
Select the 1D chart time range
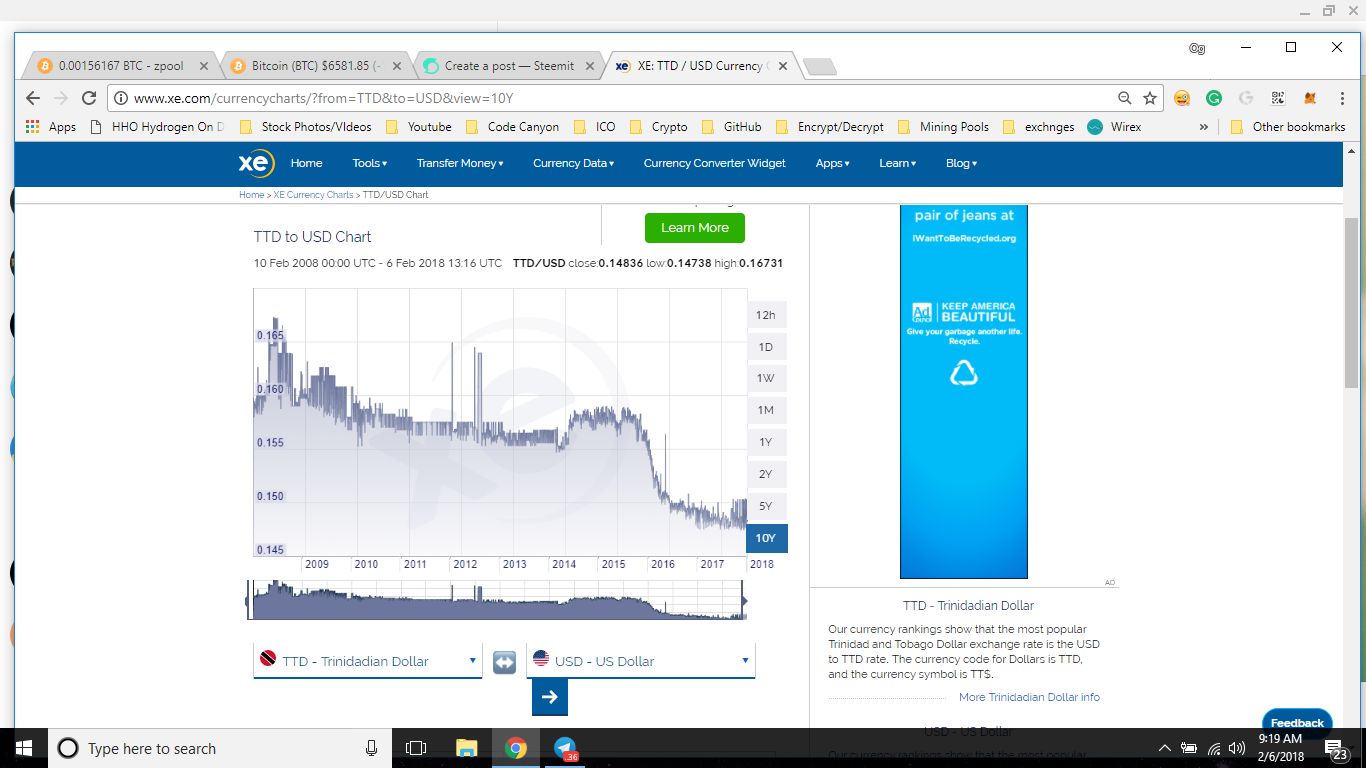coord(766,347)
